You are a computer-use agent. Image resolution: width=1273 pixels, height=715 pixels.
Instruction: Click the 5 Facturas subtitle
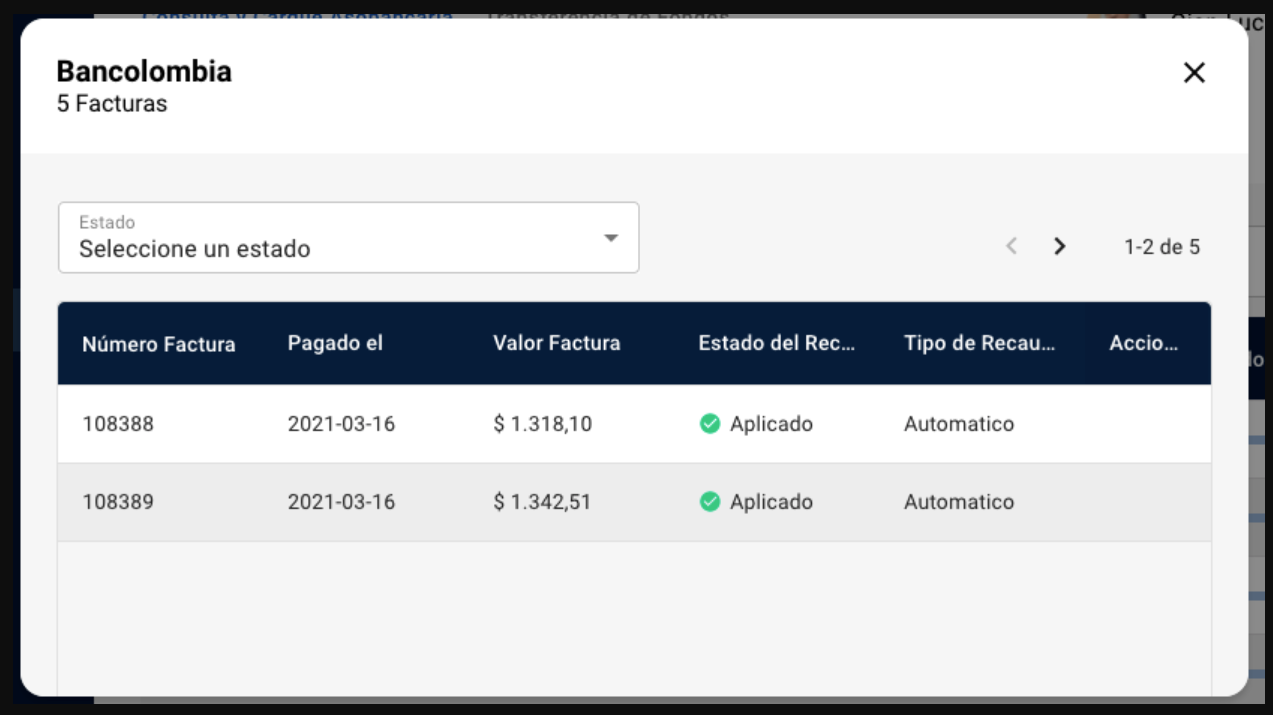tap(112, 103)
